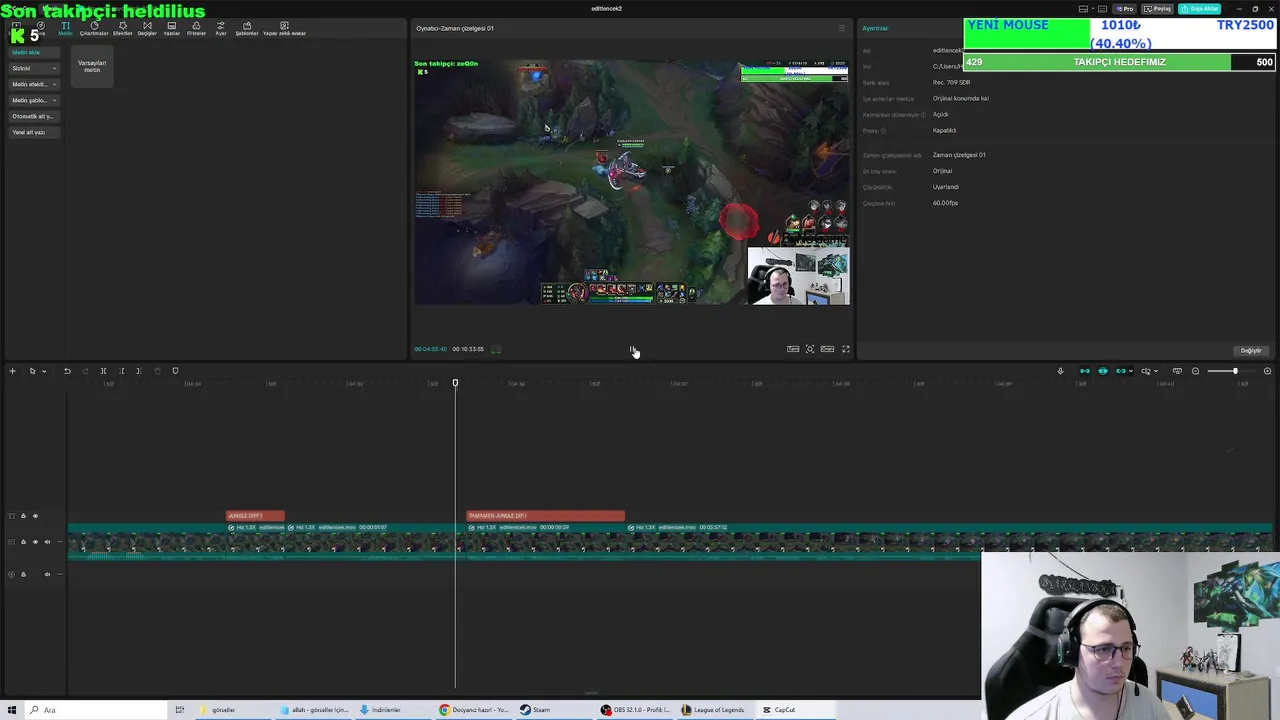Open the Metin (text) tab
Image resolution: width=1280 pixels, height=720 pixels.
click(x=65, y=28)
